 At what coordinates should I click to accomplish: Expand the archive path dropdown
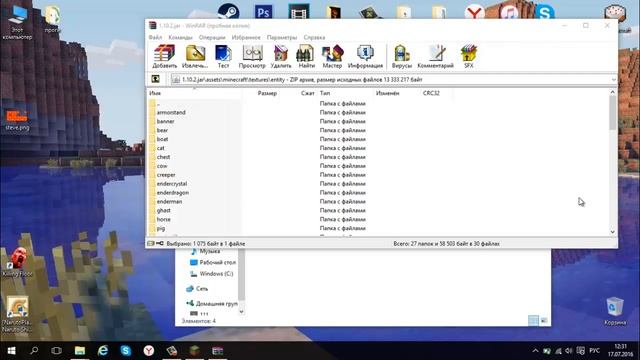click(613, 80)
